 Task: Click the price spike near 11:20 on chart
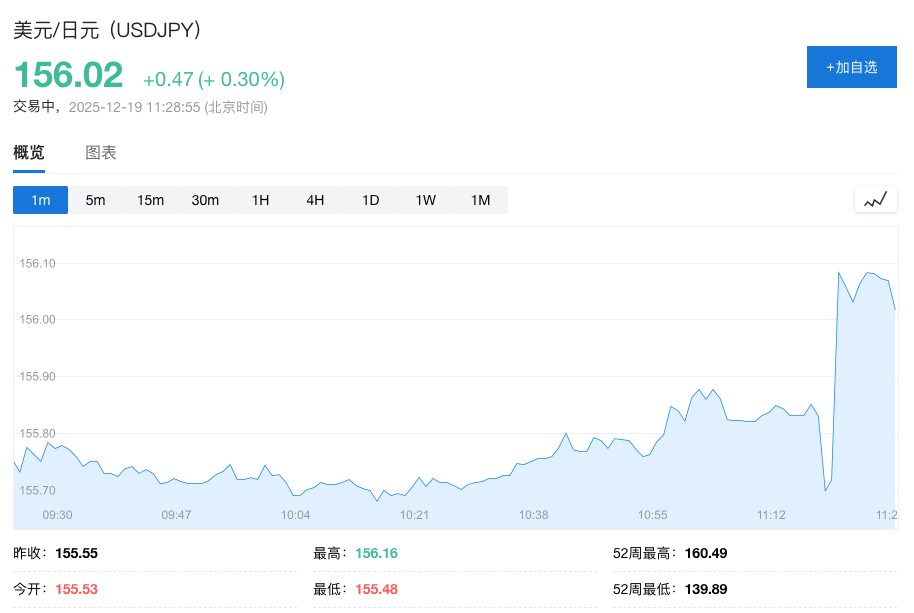pos(838,273)
